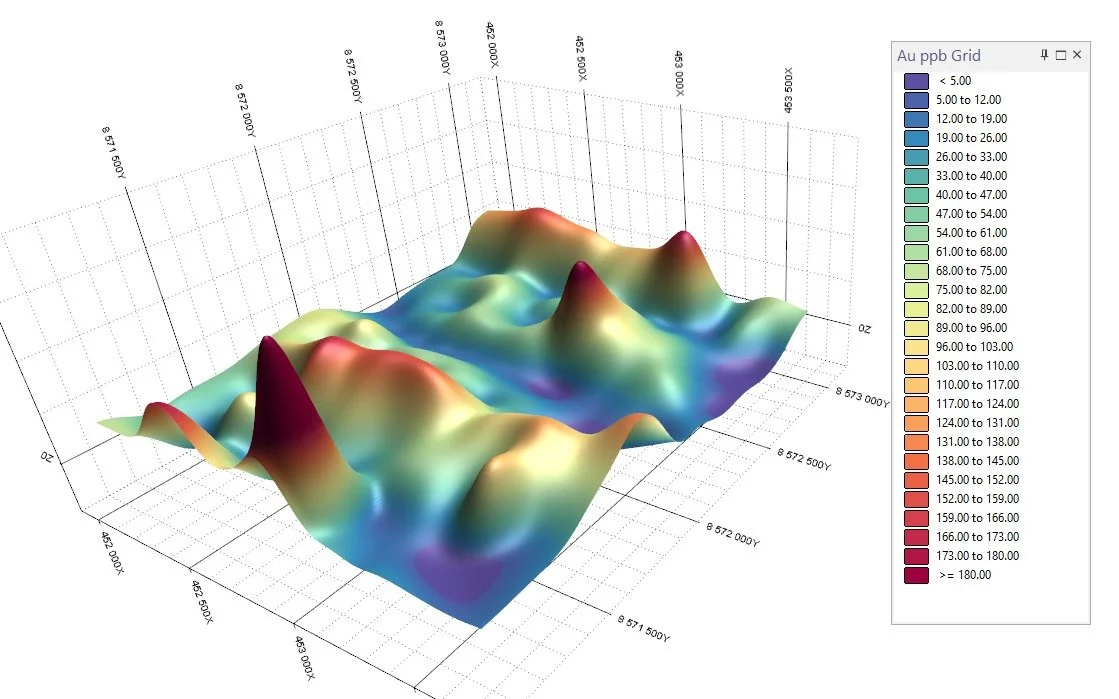
Task: Click the '8 571 500Y' label at bottom right
Action: pos(644,629)
